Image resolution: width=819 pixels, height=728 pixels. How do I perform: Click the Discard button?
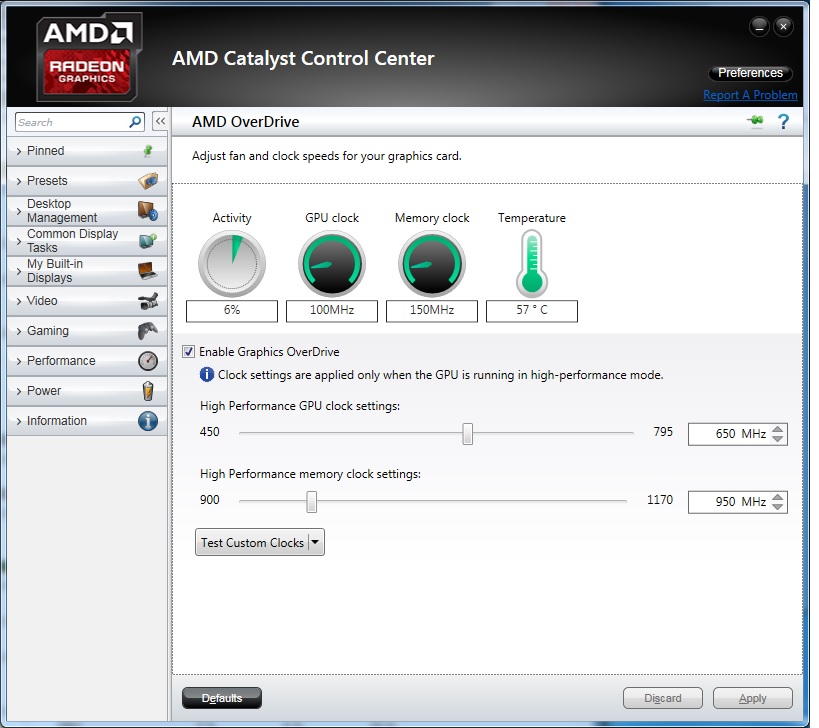(x=662, y=698)
